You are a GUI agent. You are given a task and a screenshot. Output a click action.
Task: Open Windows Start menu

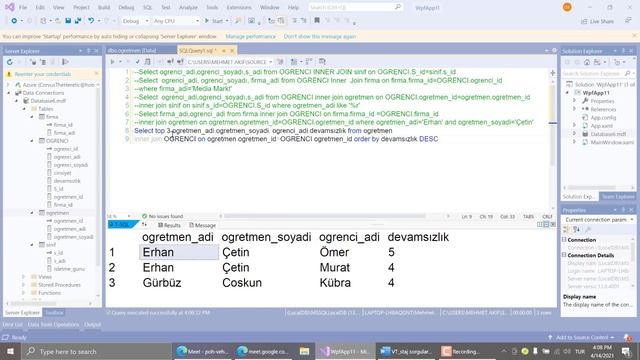10,351
